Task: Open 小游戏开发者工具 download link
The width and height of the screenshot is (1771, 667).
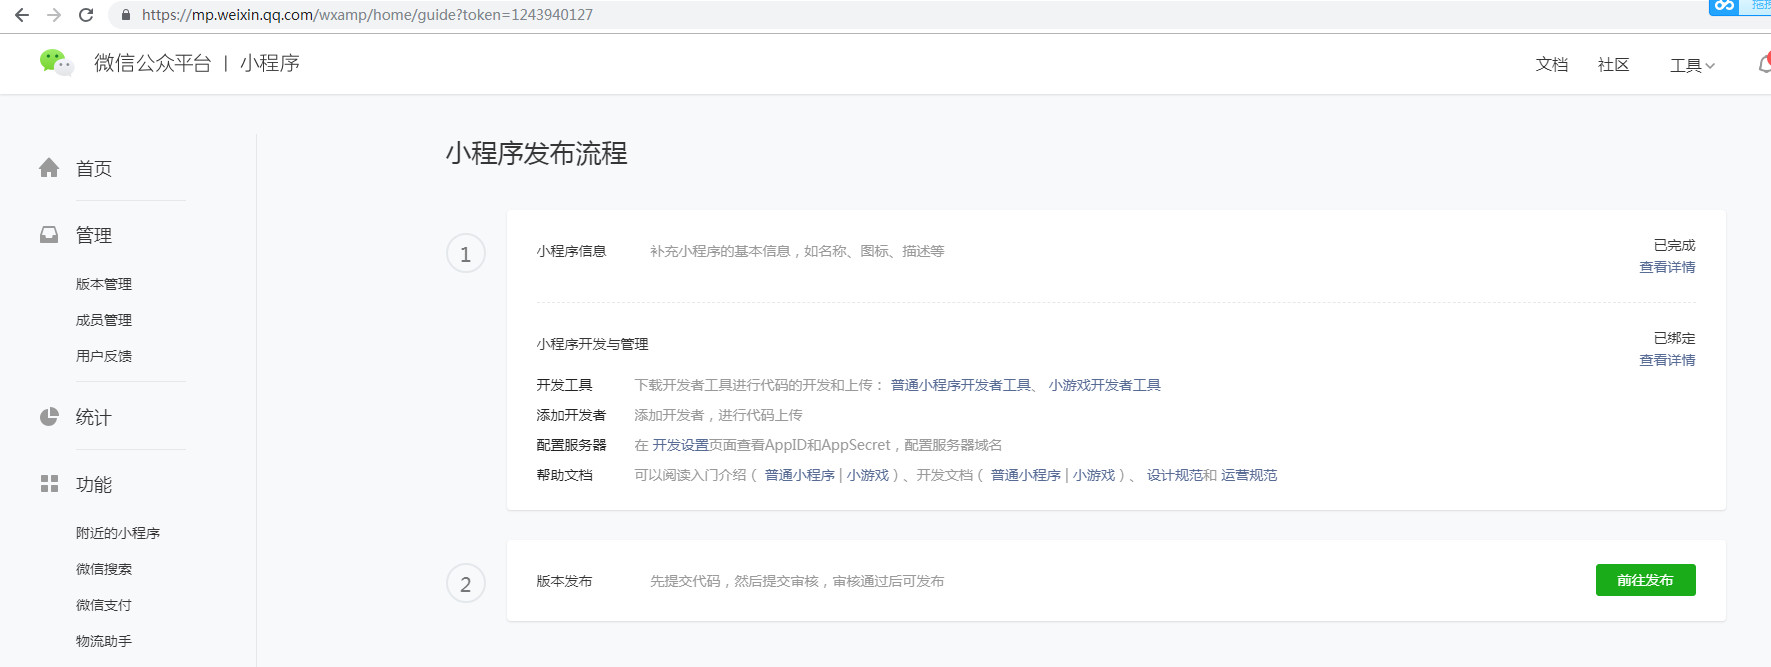Action: click(x=1104, y=385)
